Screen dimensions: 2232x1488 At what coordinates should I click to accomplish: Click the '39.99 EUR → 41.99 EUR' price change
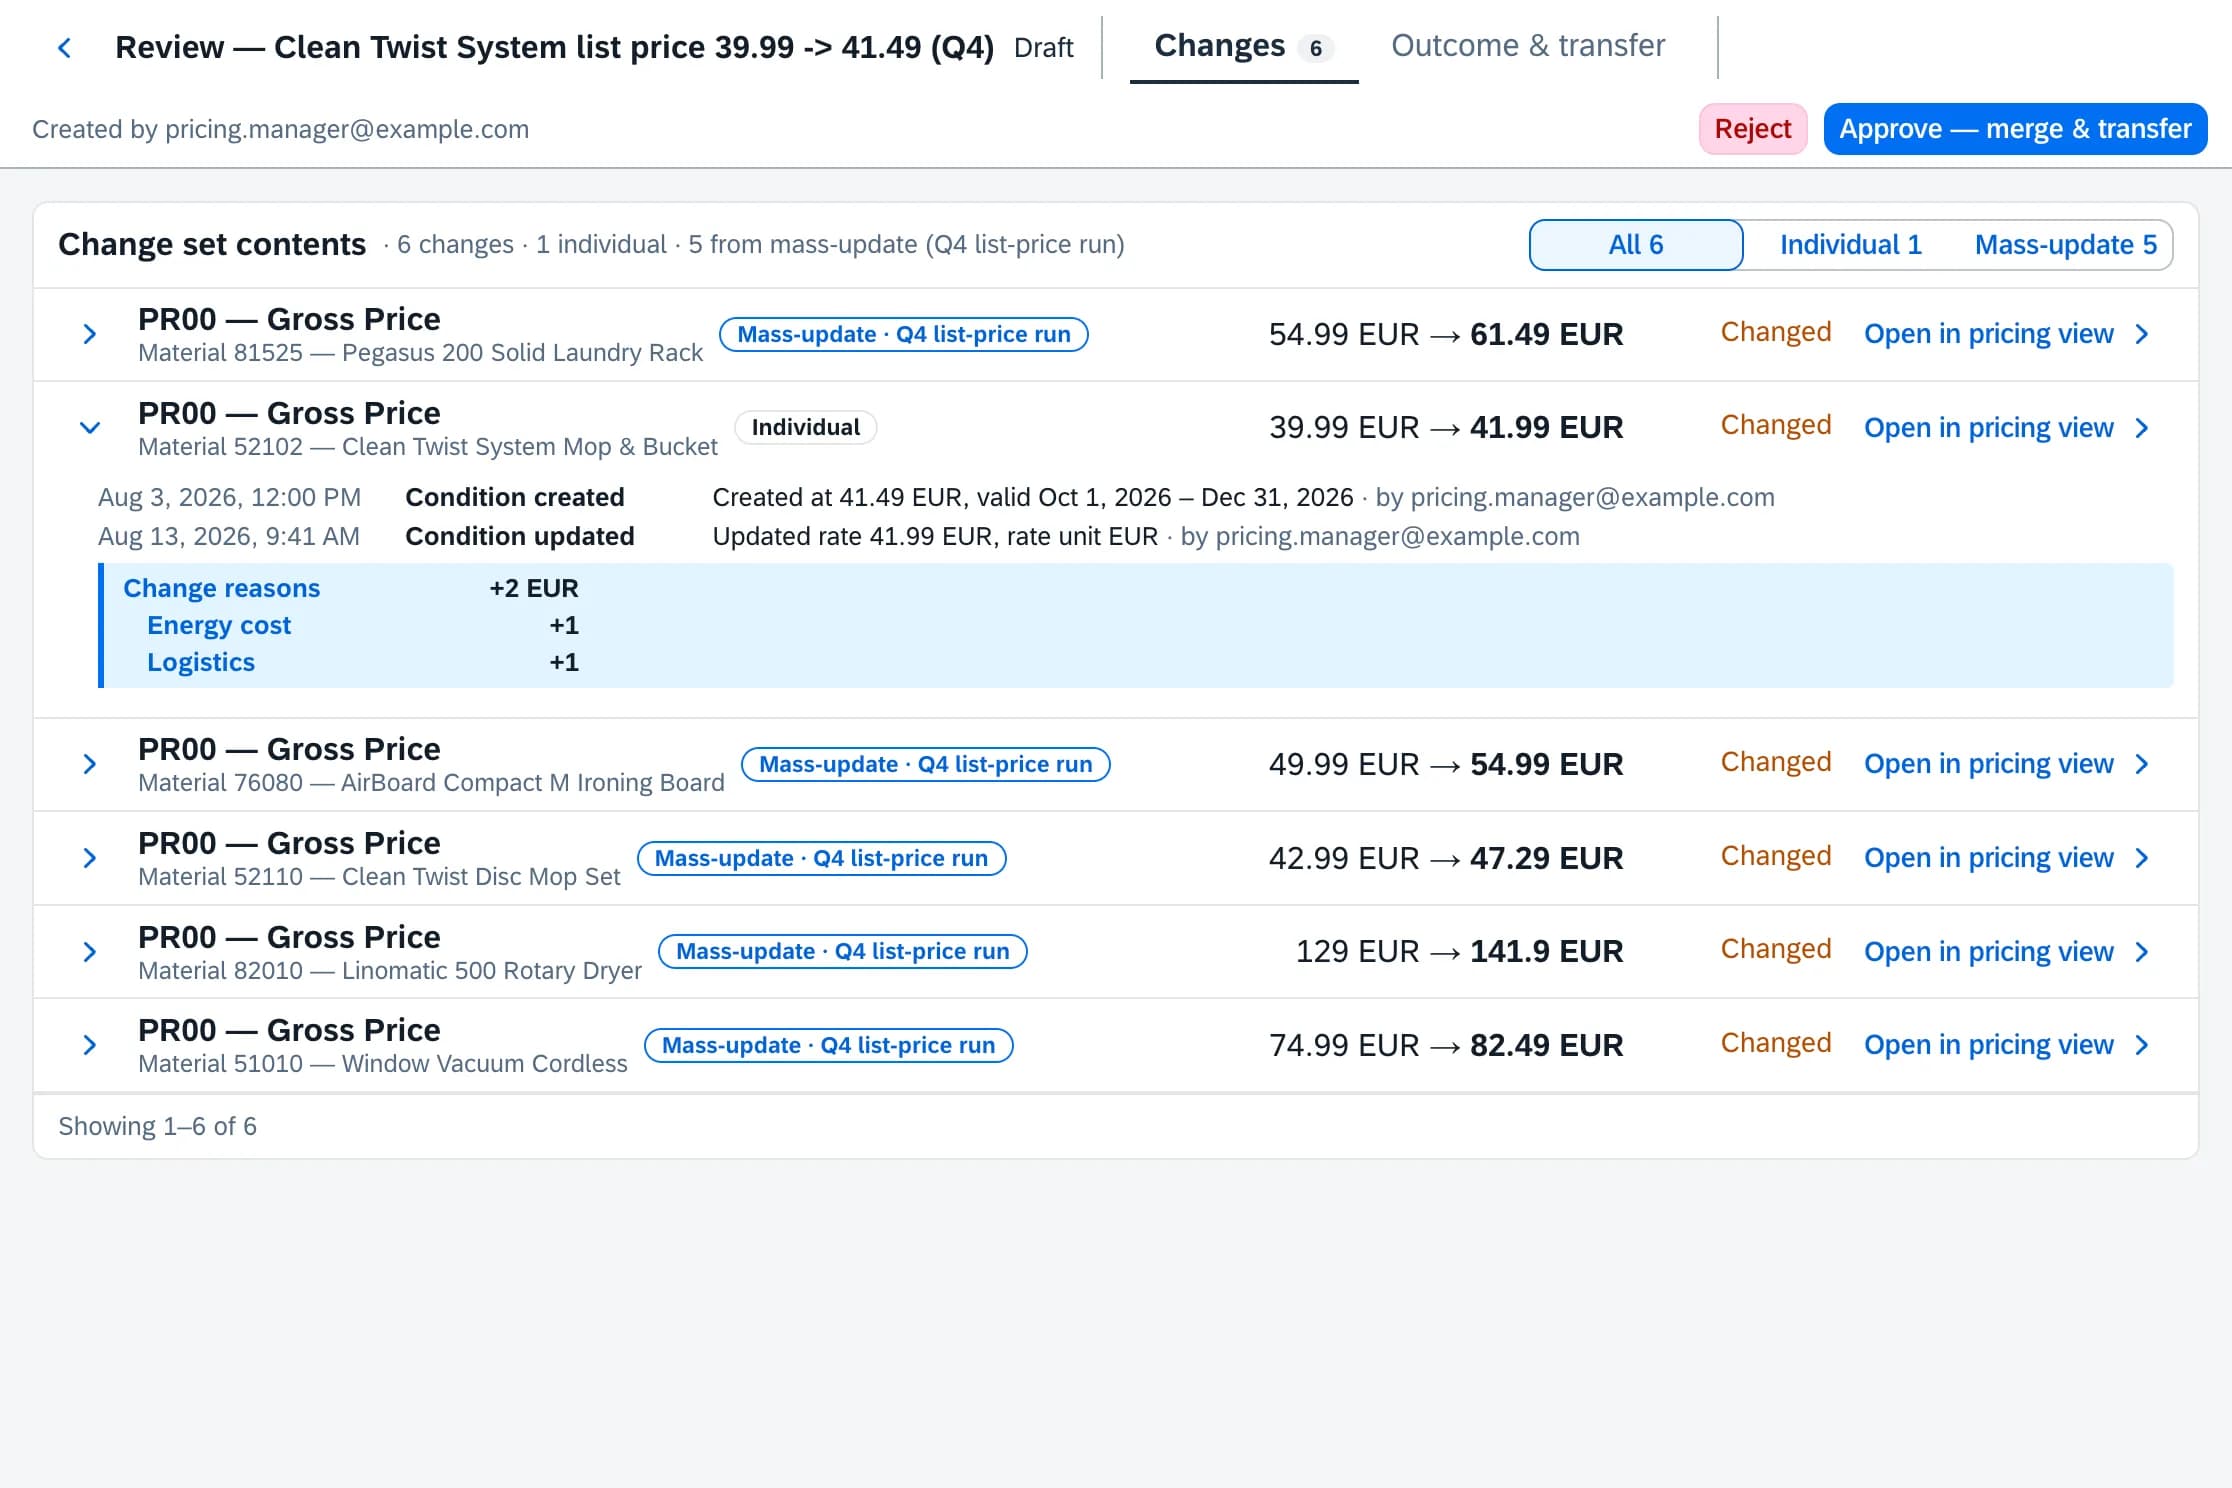[x=1446, y=428]
